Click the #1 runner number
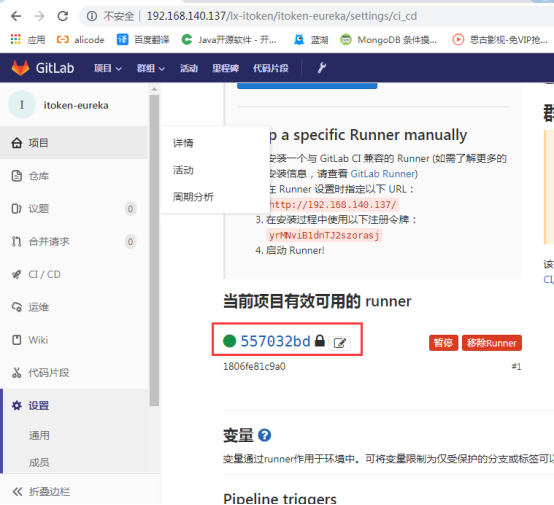Screen dimensions: 554x505 516,366
